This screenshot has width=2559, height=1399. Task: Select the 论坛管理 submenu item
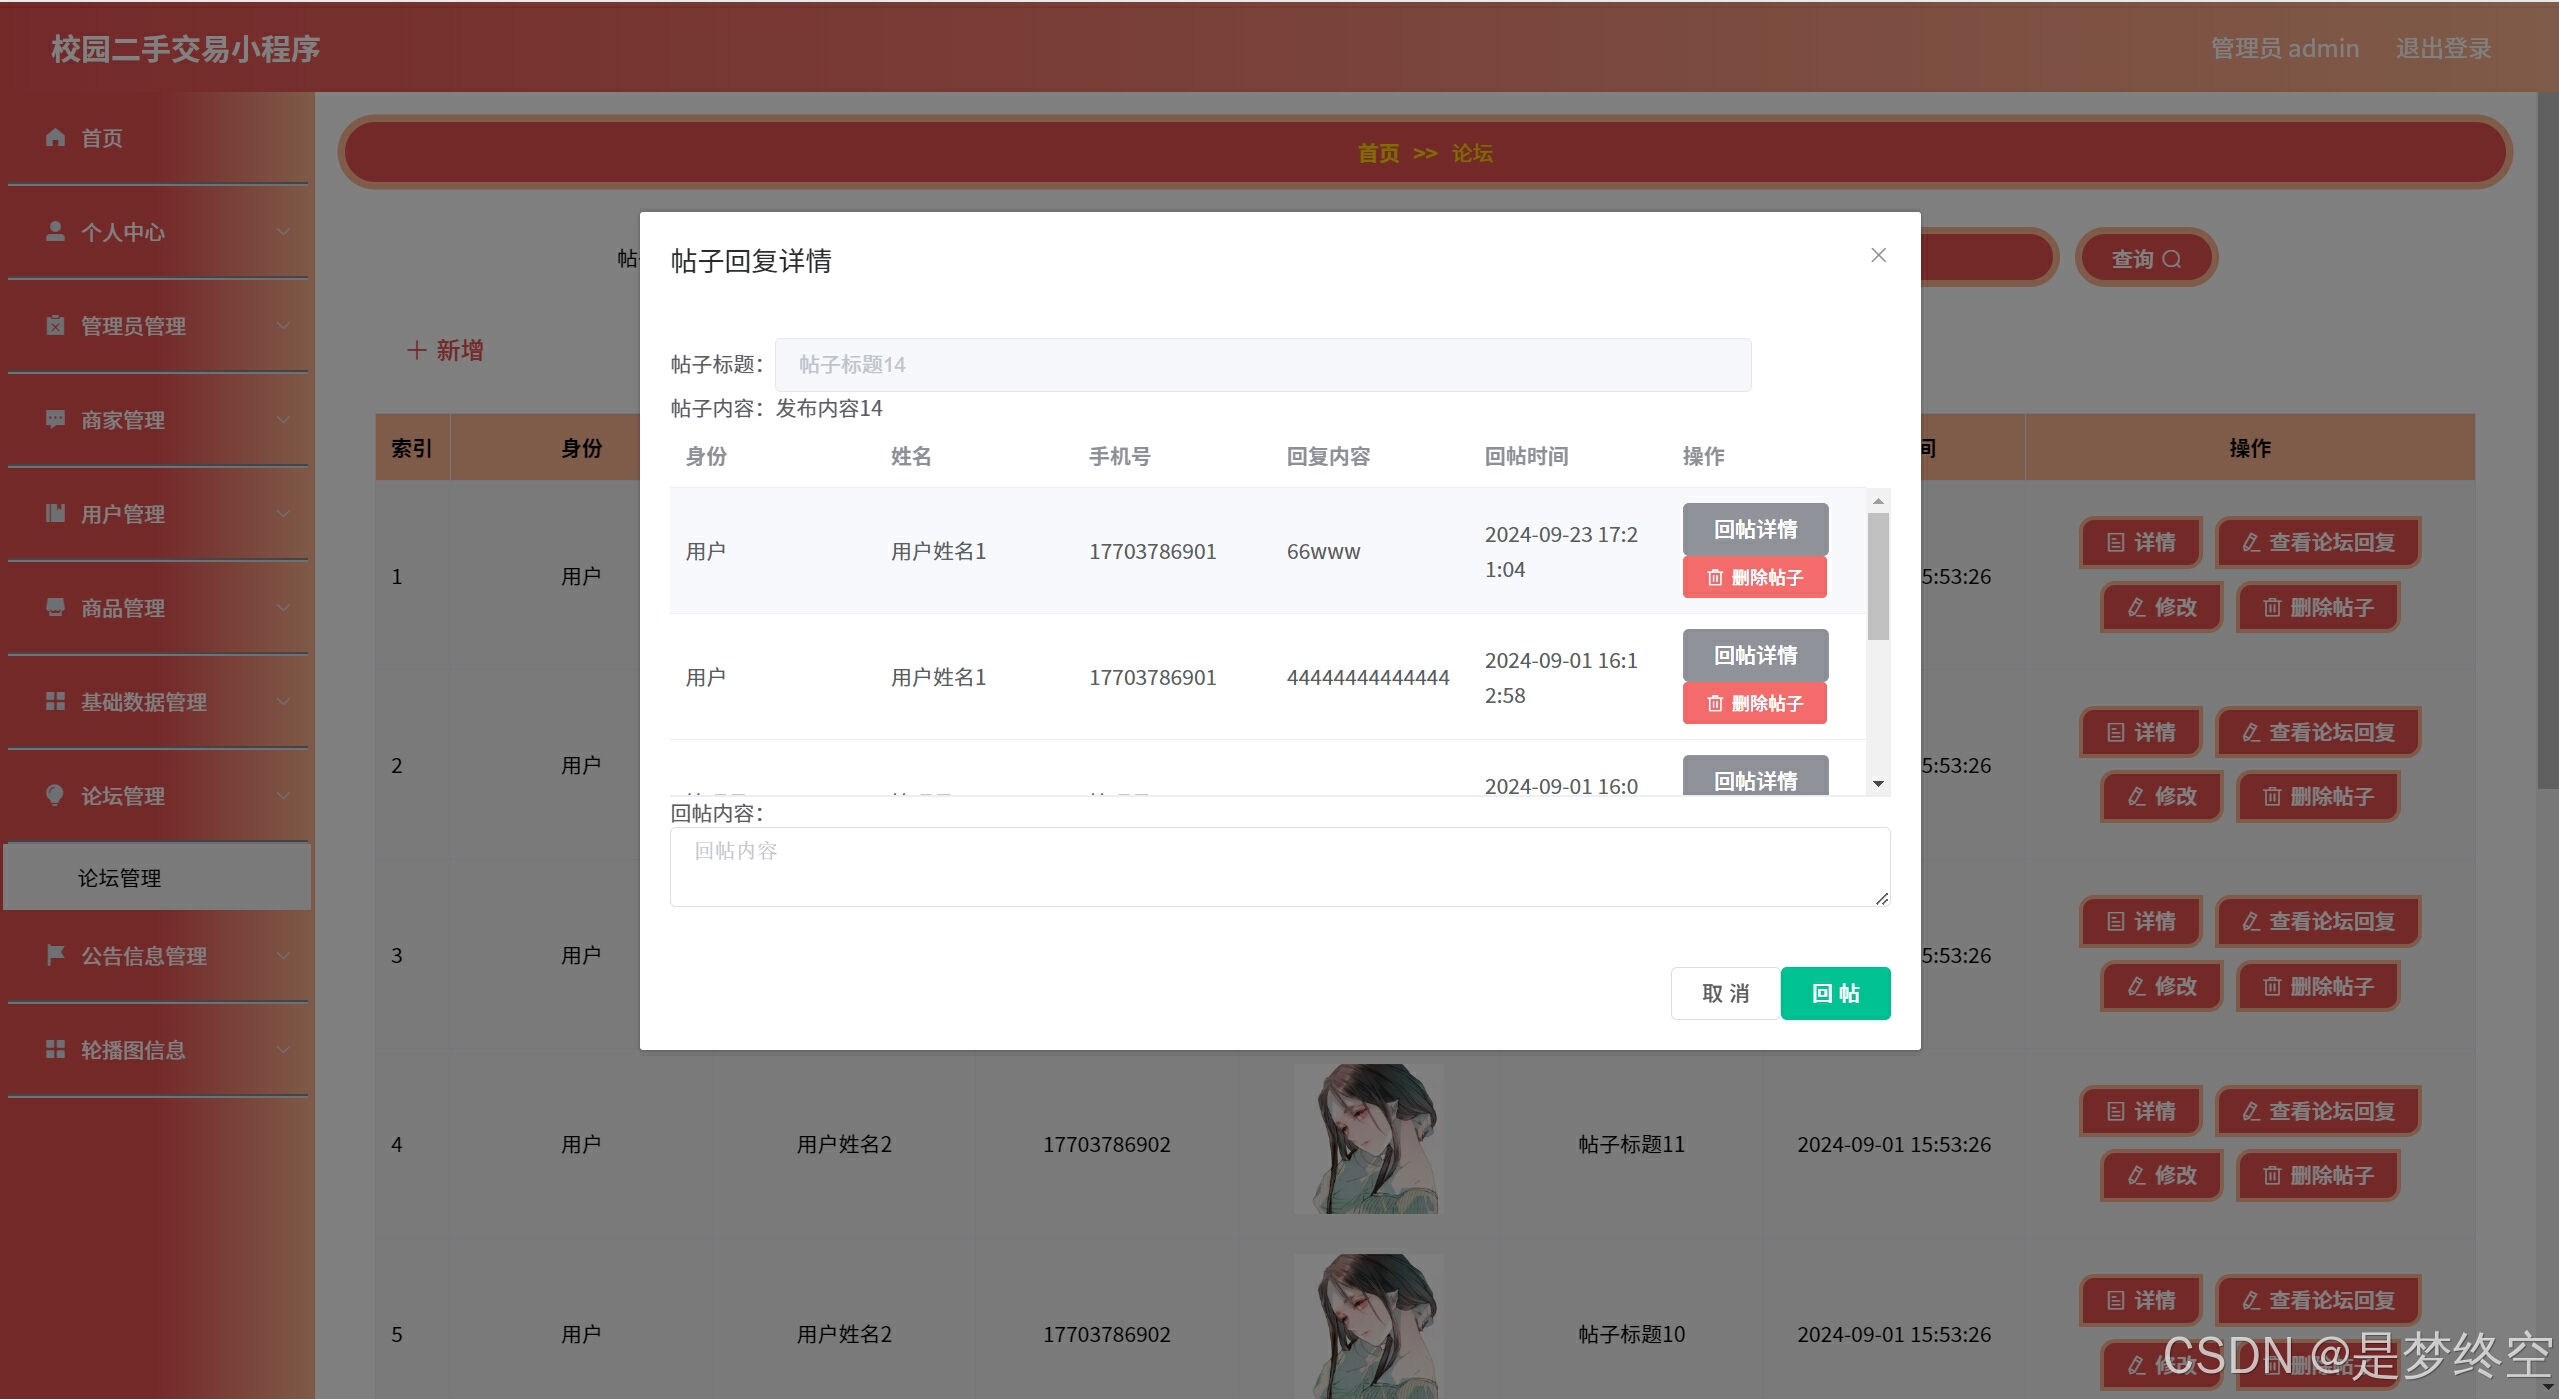(120, 877)
